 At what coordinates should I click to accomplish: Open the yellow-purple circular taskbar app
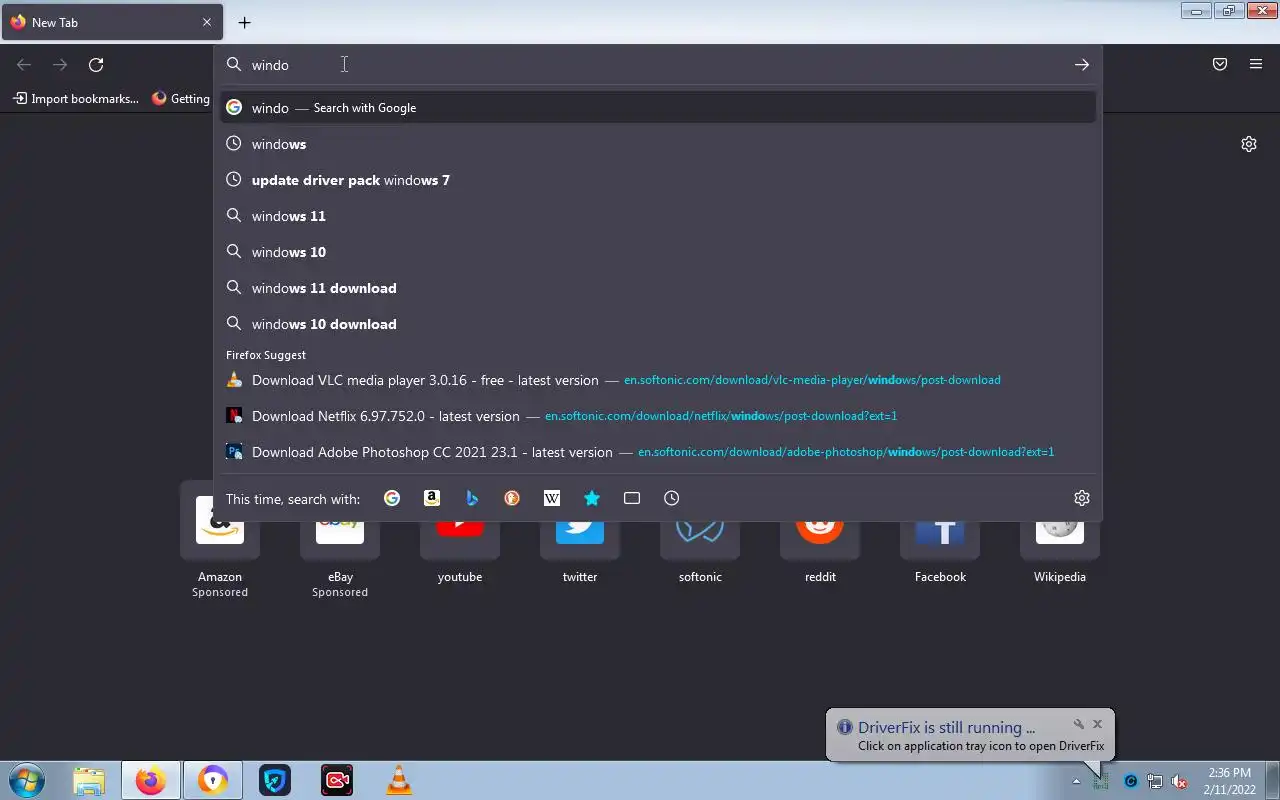coord(213,780)
